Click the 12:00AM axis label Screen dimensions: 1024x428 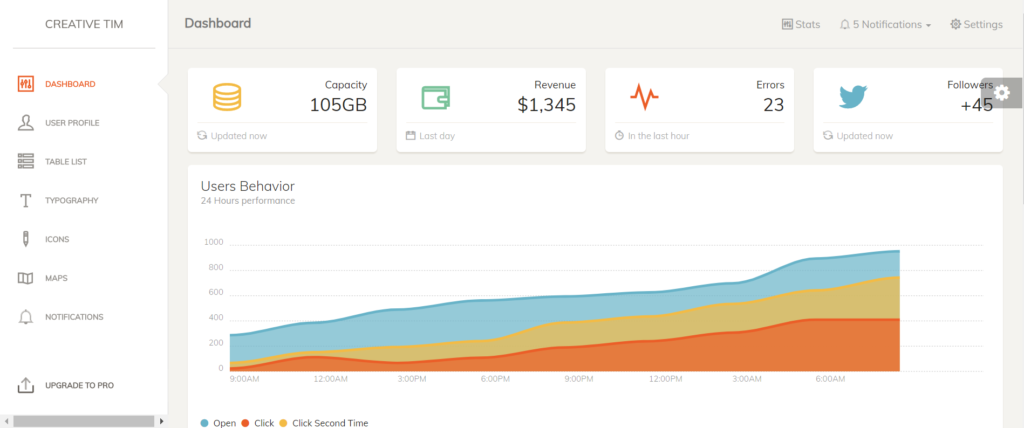click(330, 379)
